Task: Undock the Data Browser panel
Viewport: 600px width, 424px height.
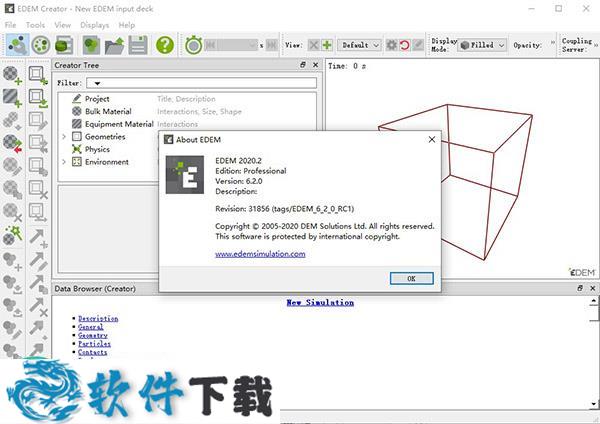Action: (x=580, y=288)
